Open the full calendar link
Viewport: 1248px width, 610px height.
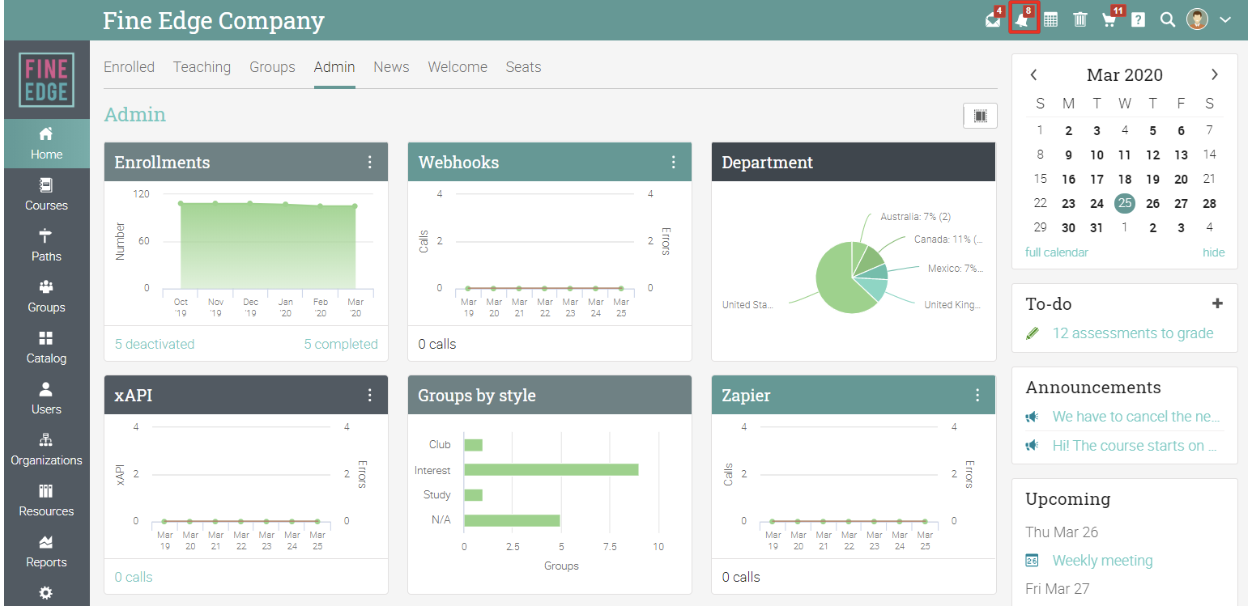click(x=1057, y=252)
